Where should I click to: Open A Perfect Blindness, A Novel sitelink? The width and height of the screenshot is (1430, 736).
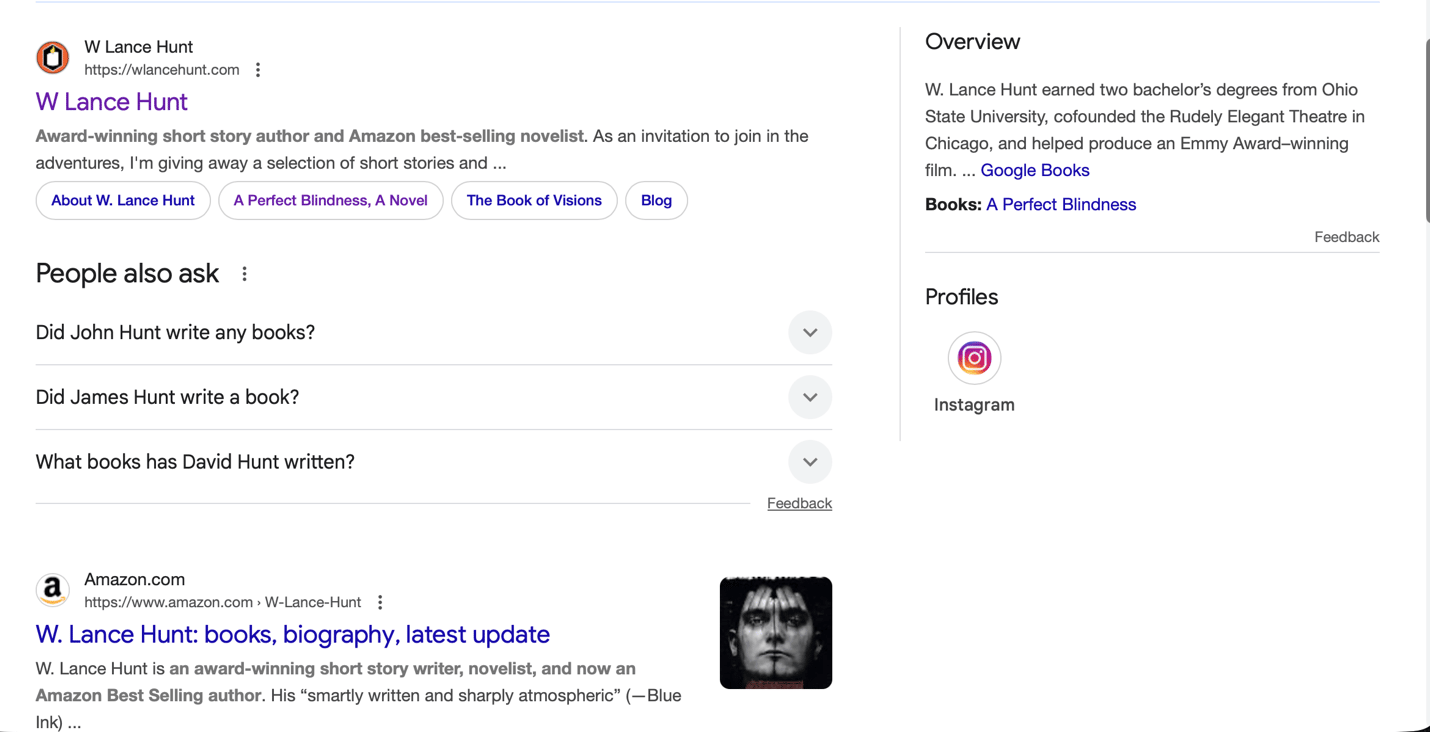pos(330,201)
